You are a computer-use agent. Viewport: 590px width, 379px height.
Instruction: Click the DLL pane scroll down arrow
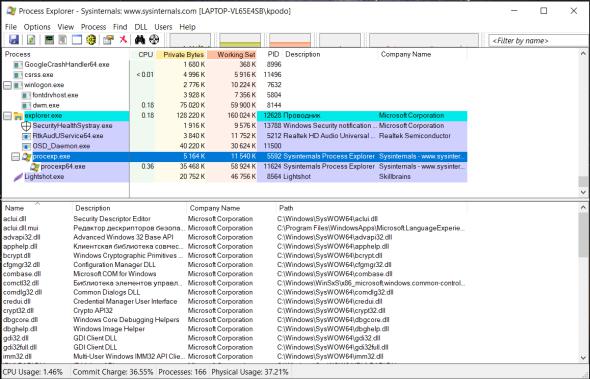583,358
